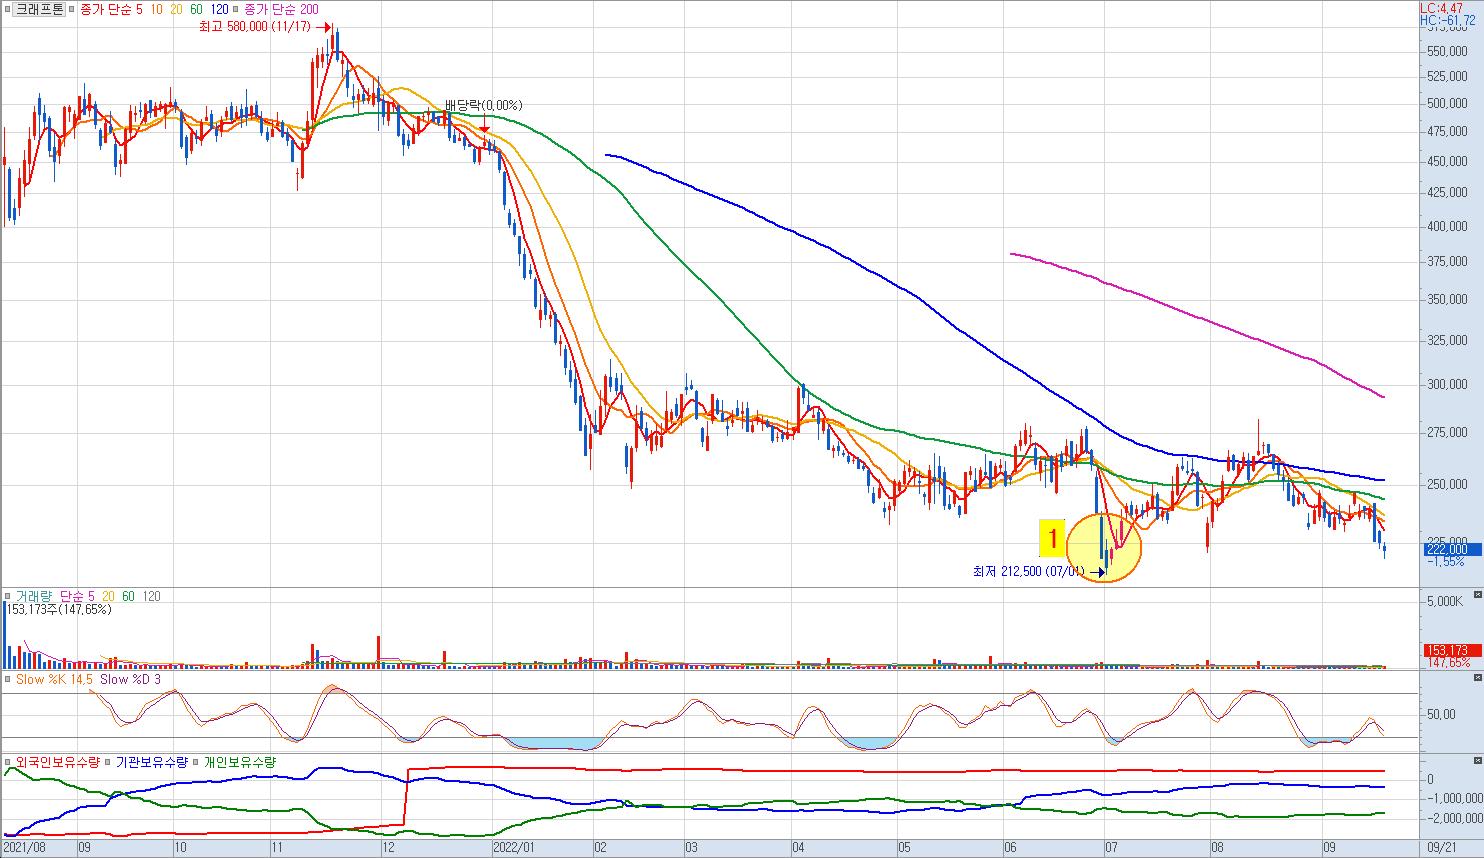
Task: Click the 거래량 indicator label
Action: 33,596
